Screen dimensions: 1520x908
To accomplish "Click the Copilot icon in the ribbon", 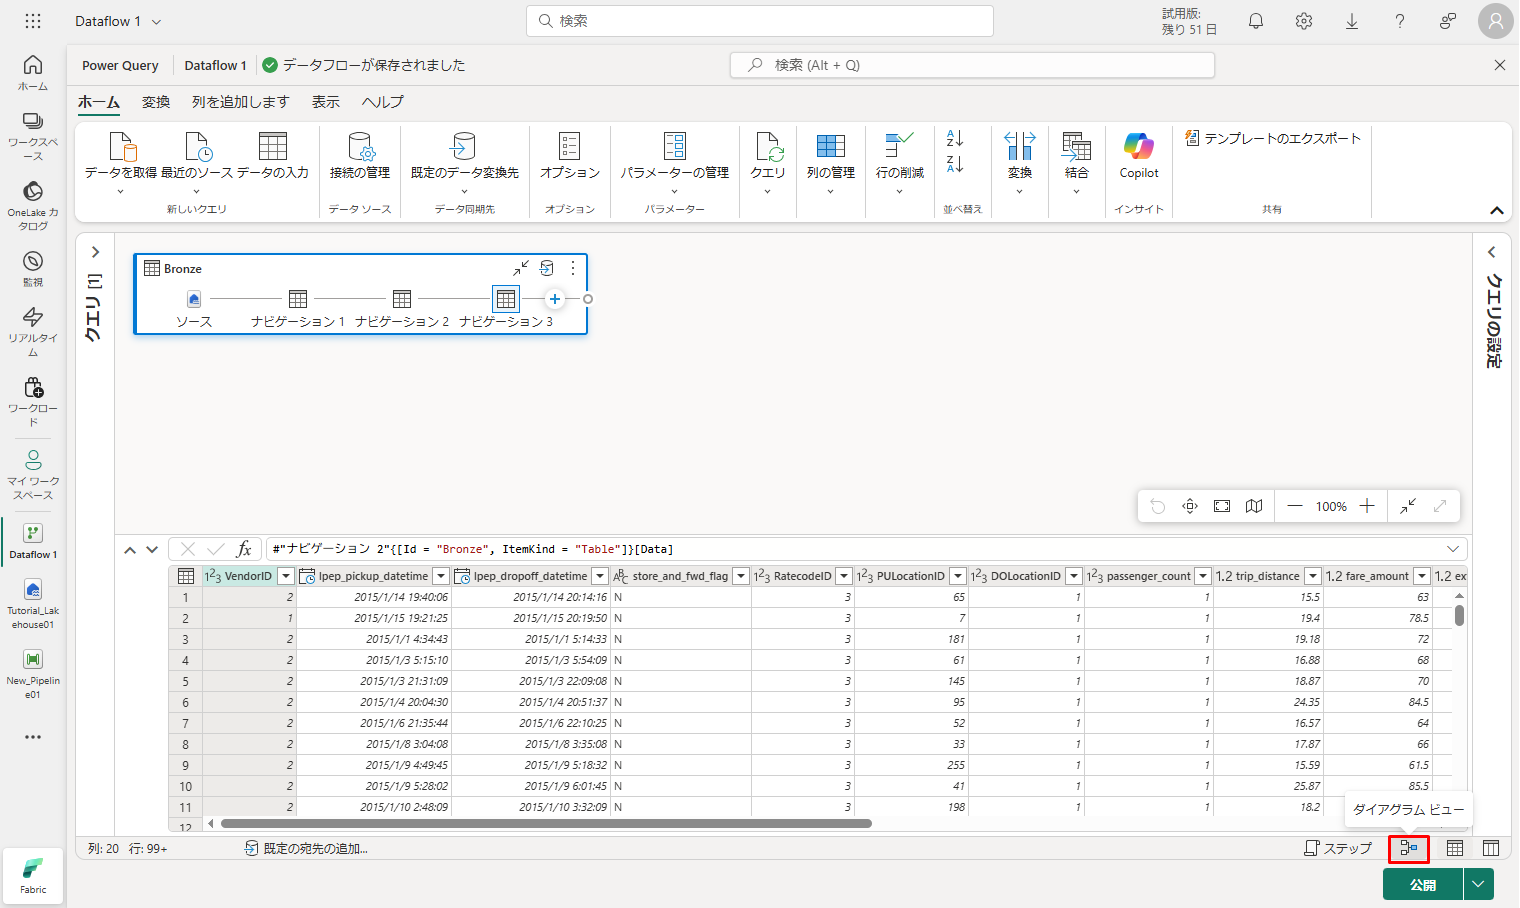I will (1138, 147).
